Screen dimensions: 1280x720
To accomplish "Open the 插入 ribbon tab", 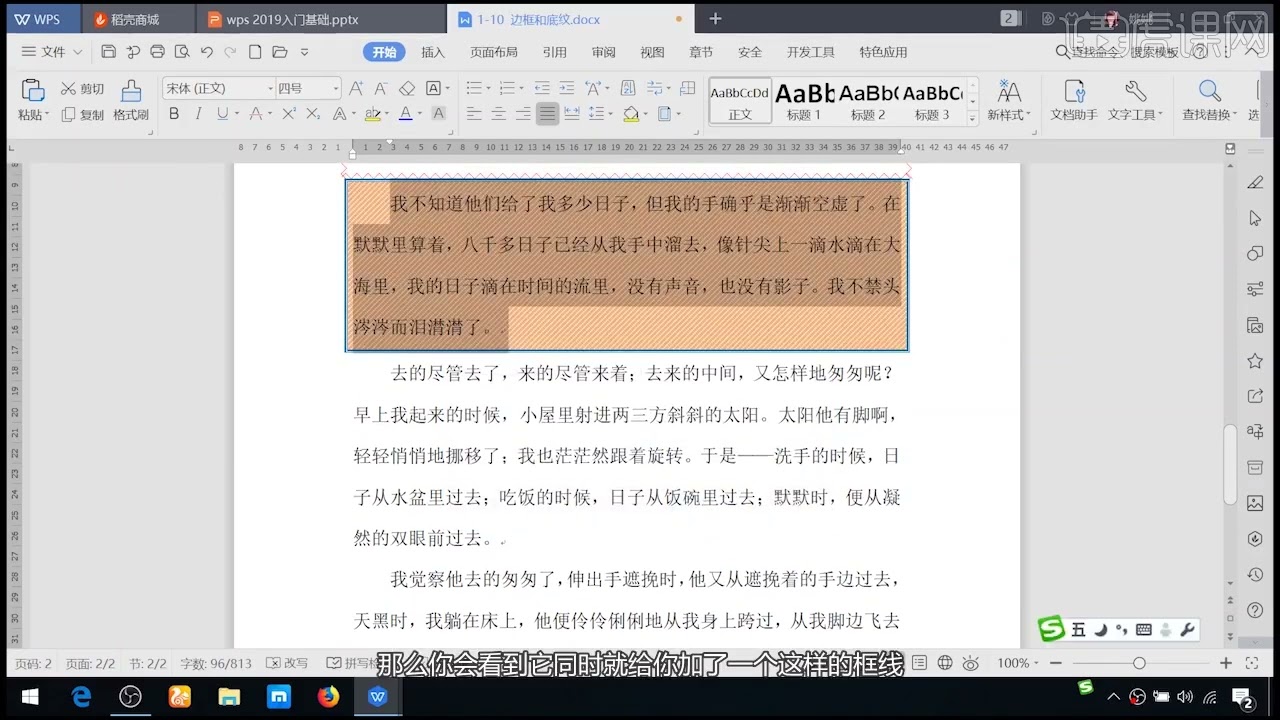I will [x=433, y=52].
